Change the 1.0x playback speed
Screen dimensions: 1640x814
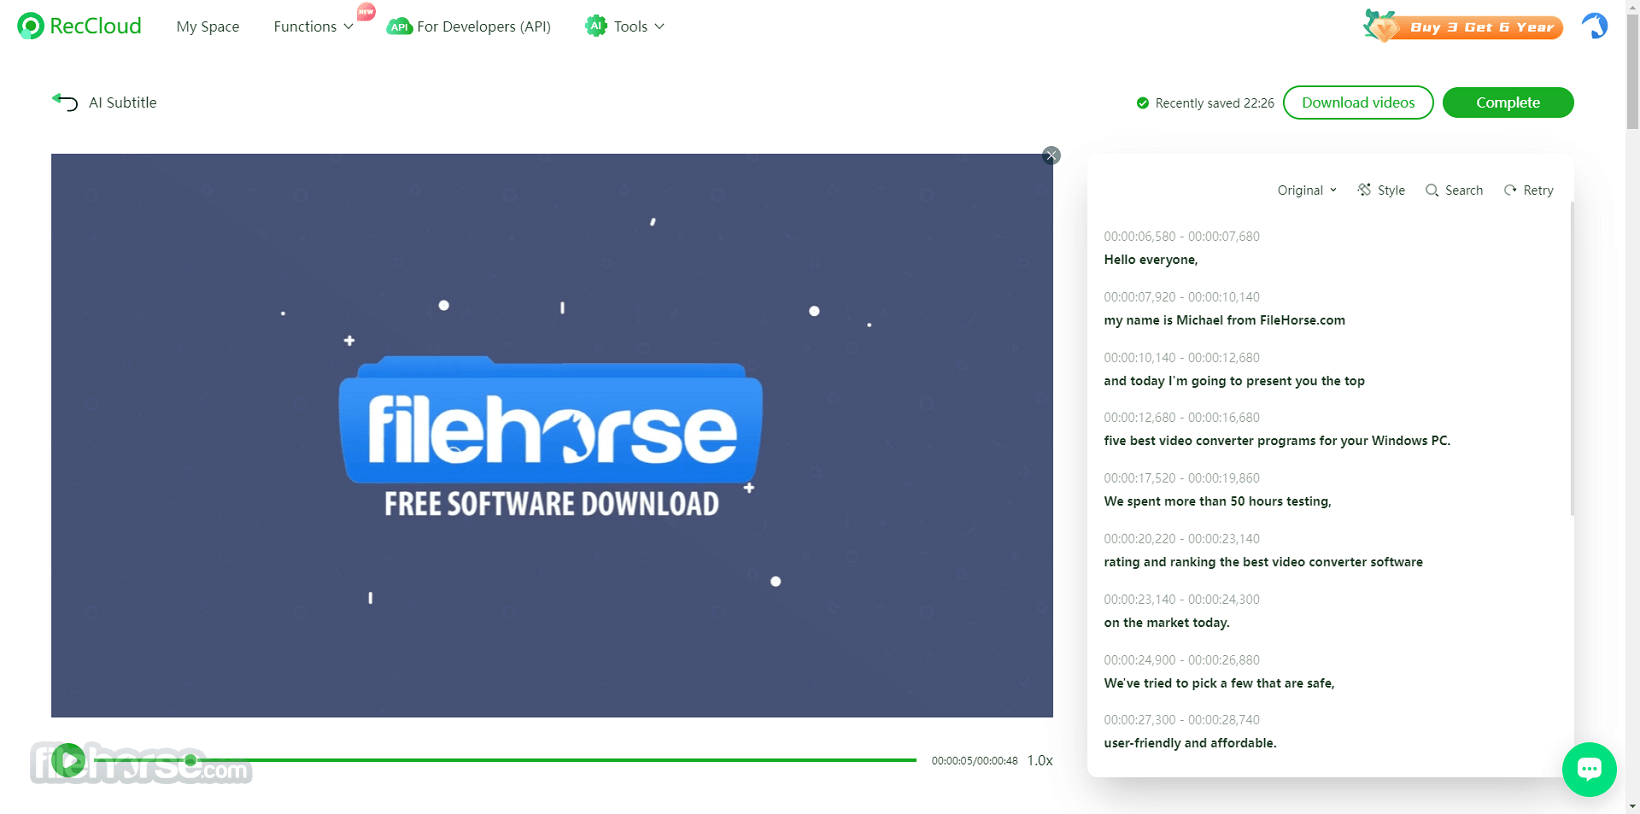pos(1040,761)
